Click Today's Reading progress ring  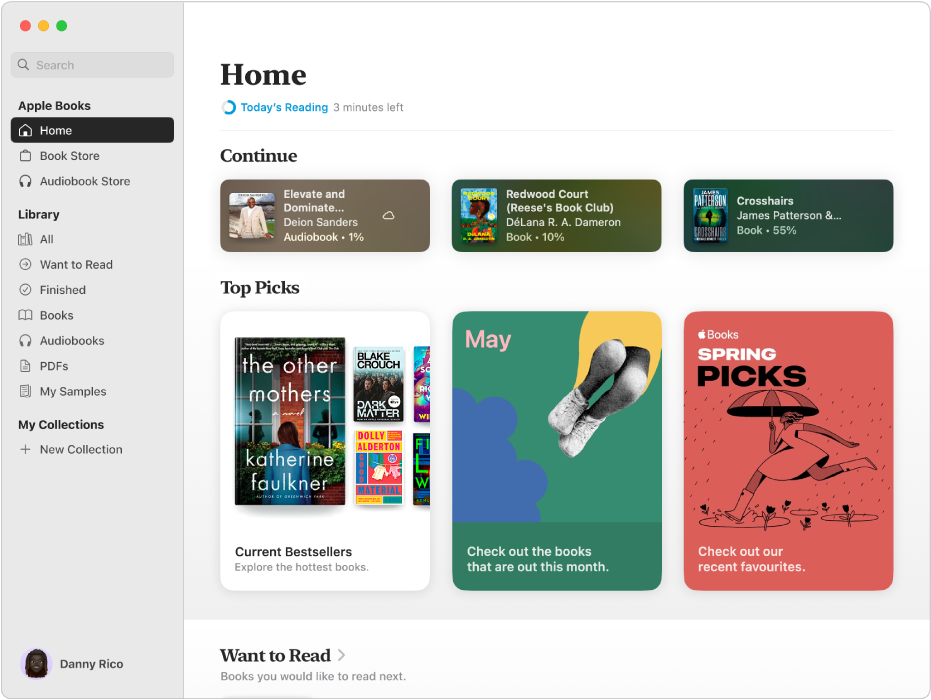pyautogui.click(x=228, y=107)
